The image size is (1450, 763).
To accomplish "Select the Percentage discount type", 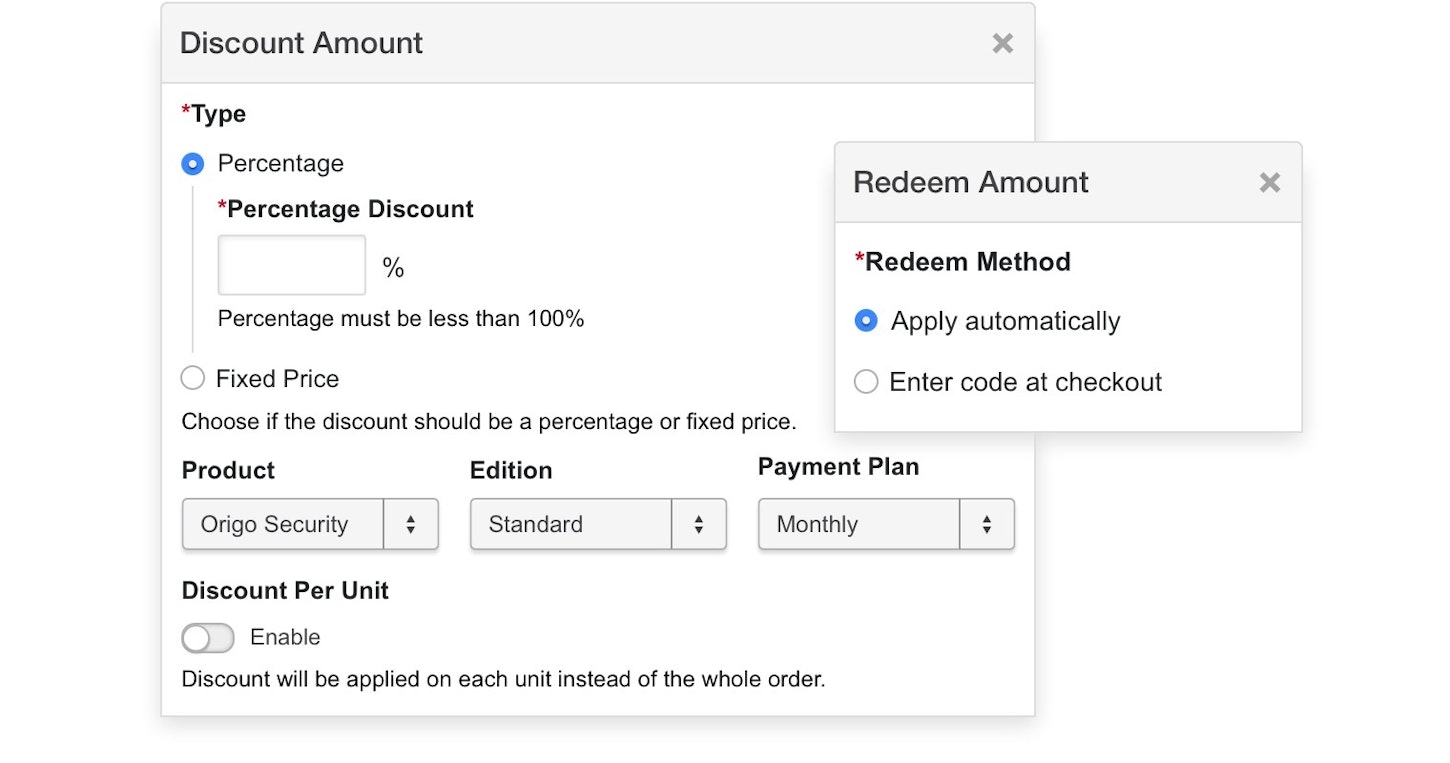I will click(193, 164).
